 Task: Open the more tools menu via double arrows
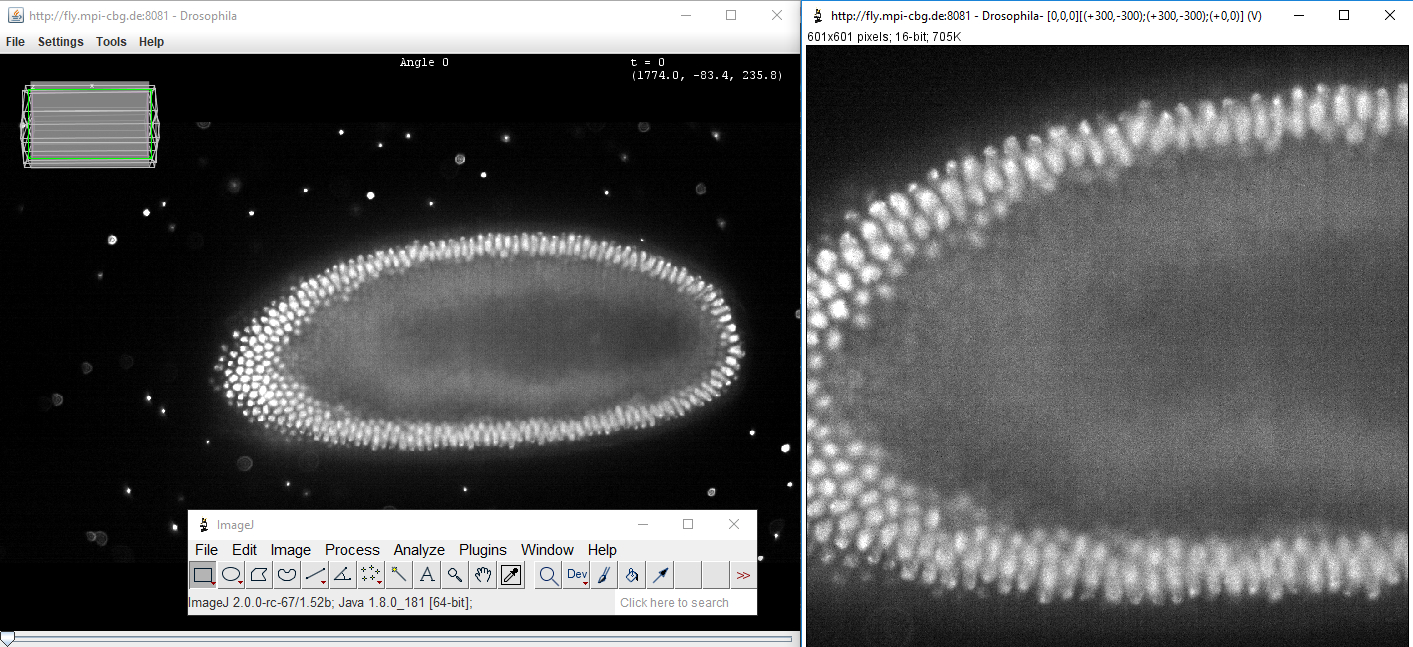coord(744,574)
